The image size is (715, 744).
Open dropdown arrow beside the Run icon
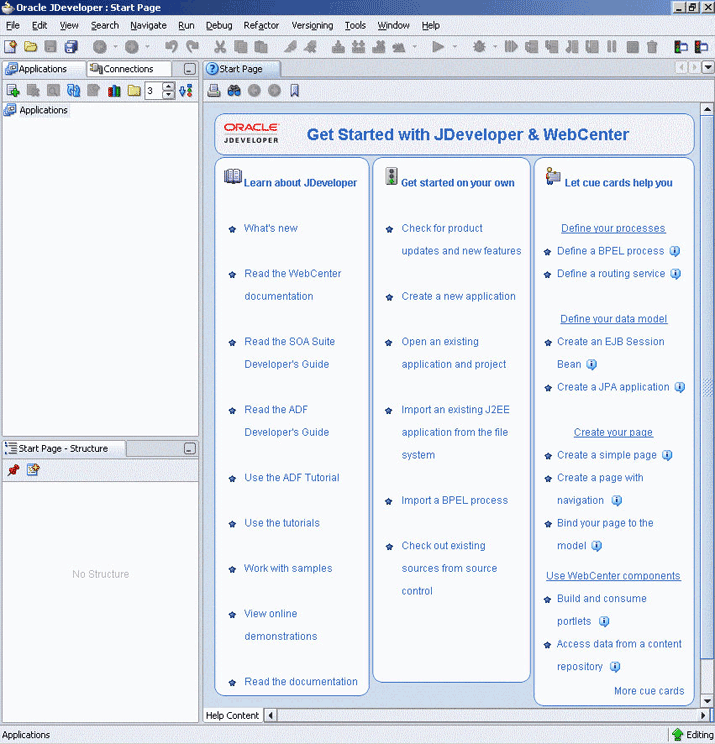[455, 46]
